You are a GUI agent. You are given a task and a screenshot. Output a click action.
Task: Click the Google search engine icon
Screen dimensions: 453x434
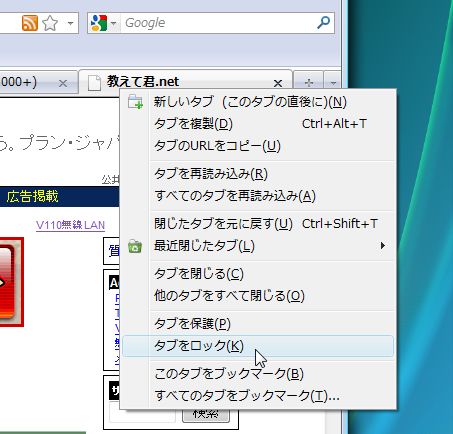(99, 23)
